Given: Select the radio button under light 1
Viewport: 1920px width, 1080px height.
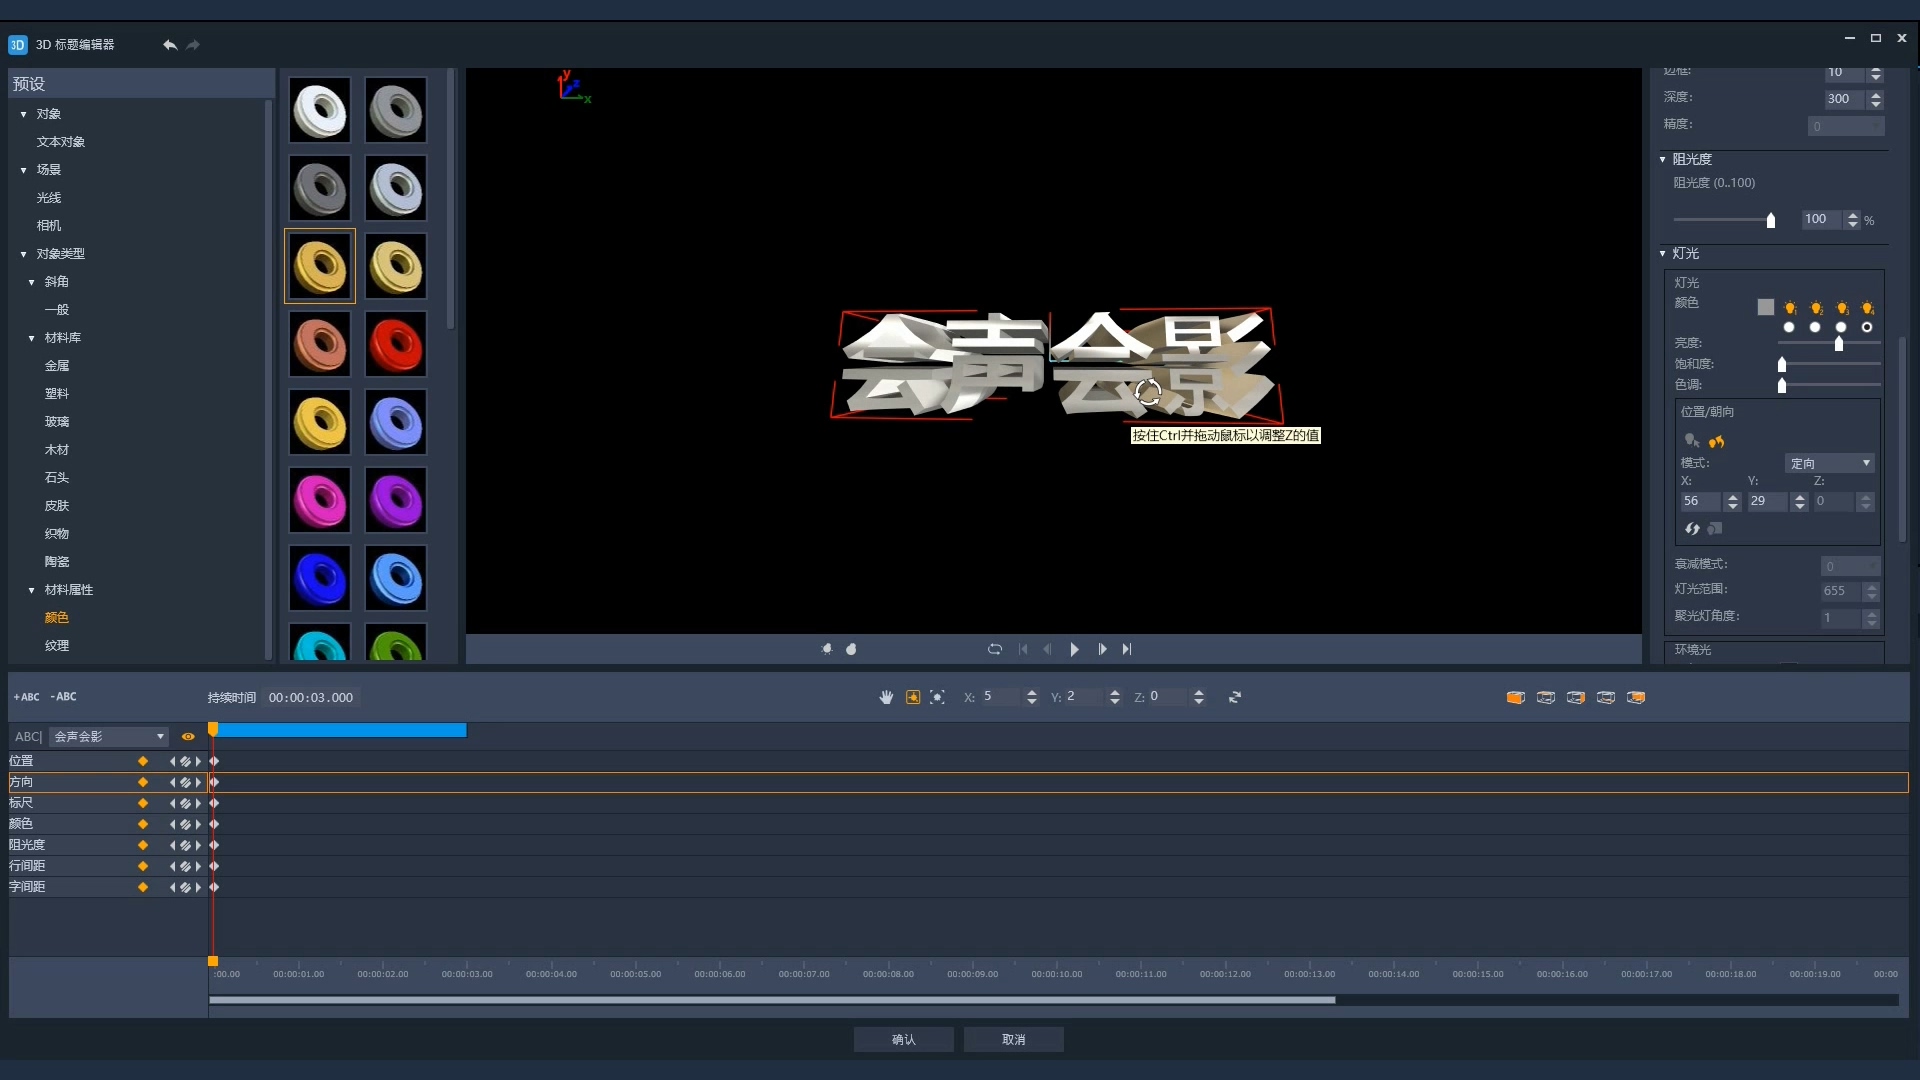Looking at the screenshot, I should pyautogui.click(x=1789, y=327).
